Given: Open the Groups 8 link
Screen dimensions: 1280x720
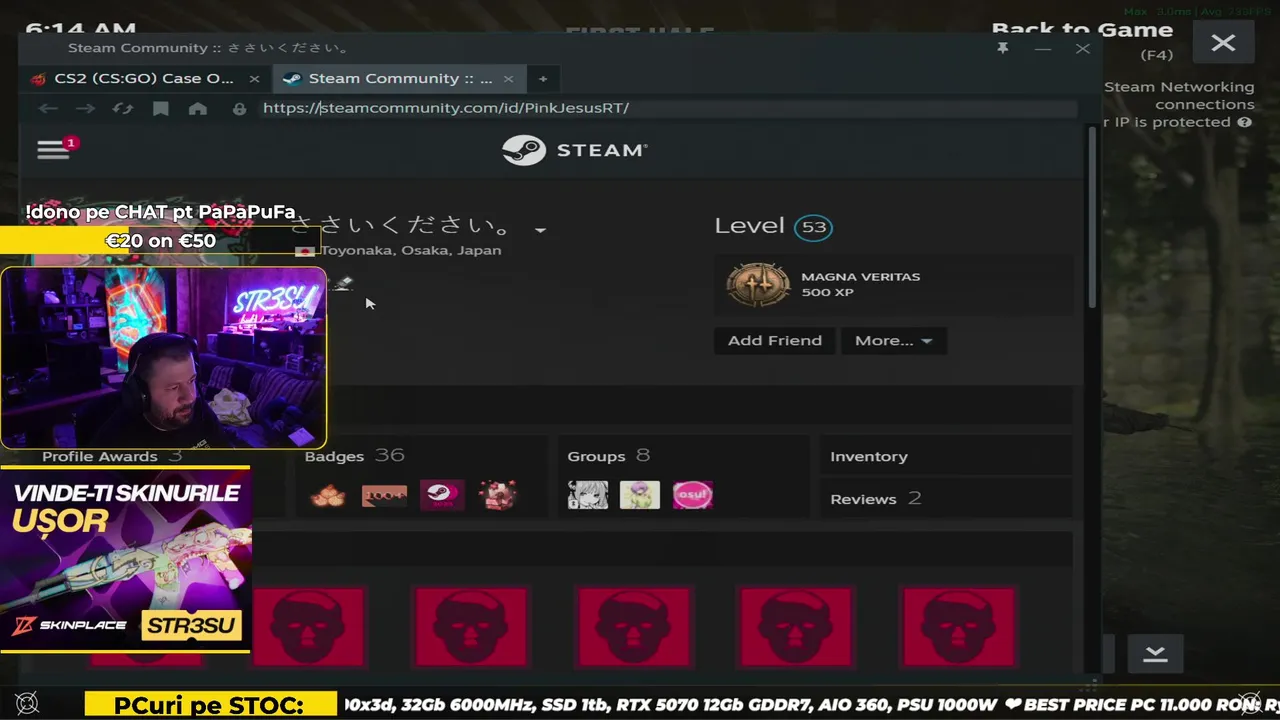Looking at the screenshot, I should (x=608, y=456).
